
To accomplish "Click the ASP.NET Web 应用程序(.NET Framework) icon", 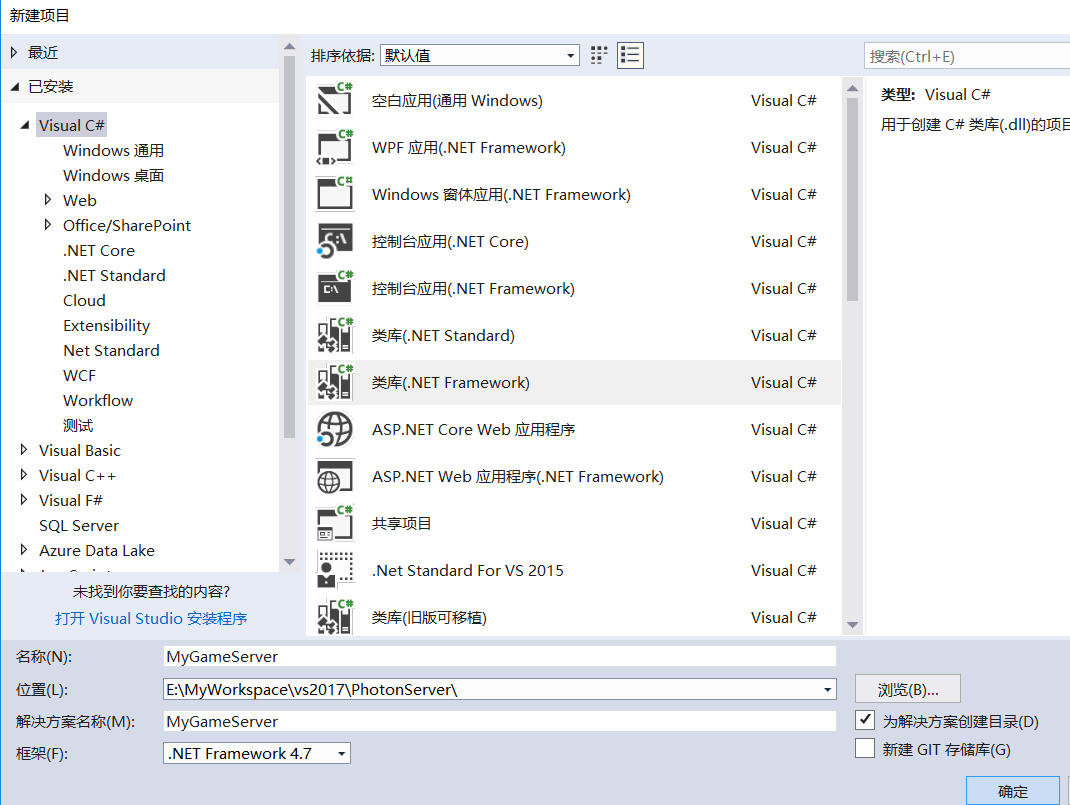I will coord(334,477).
